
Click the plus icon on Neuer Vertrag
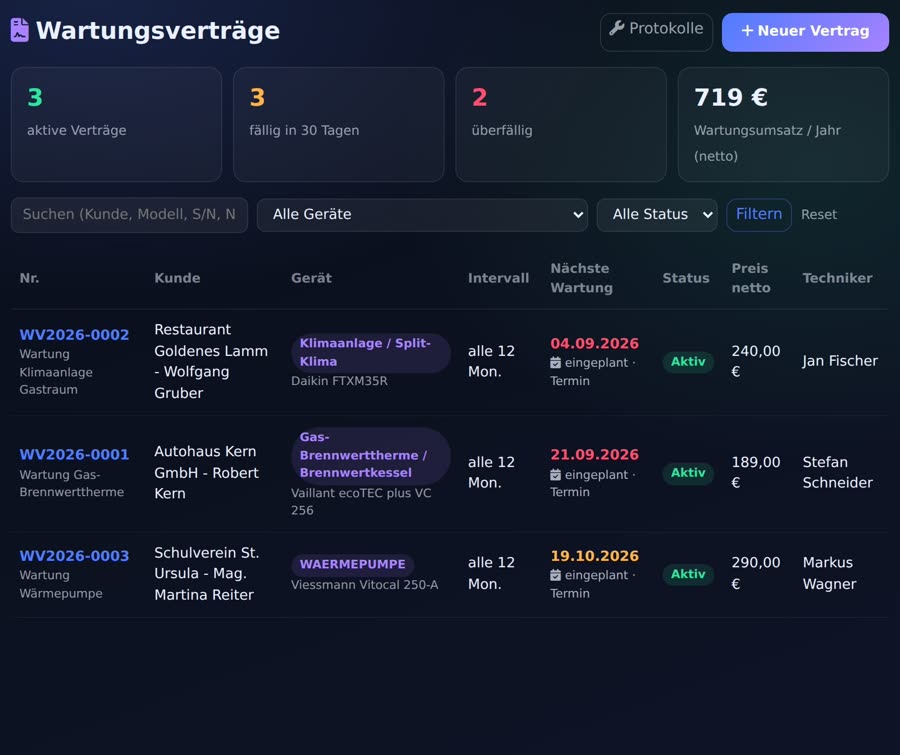tap(747, 30)
